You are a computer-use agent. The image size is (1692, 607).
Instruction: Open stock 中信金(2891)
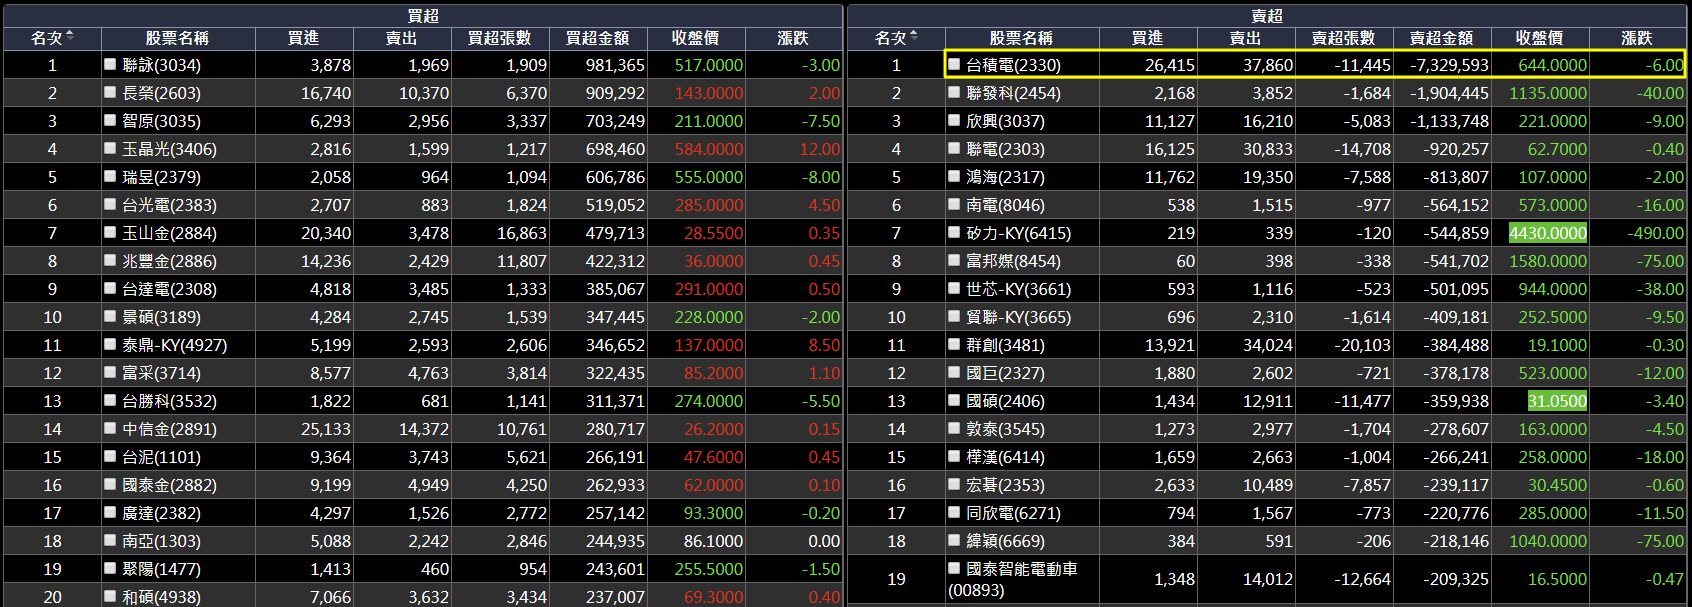point(169,429)
